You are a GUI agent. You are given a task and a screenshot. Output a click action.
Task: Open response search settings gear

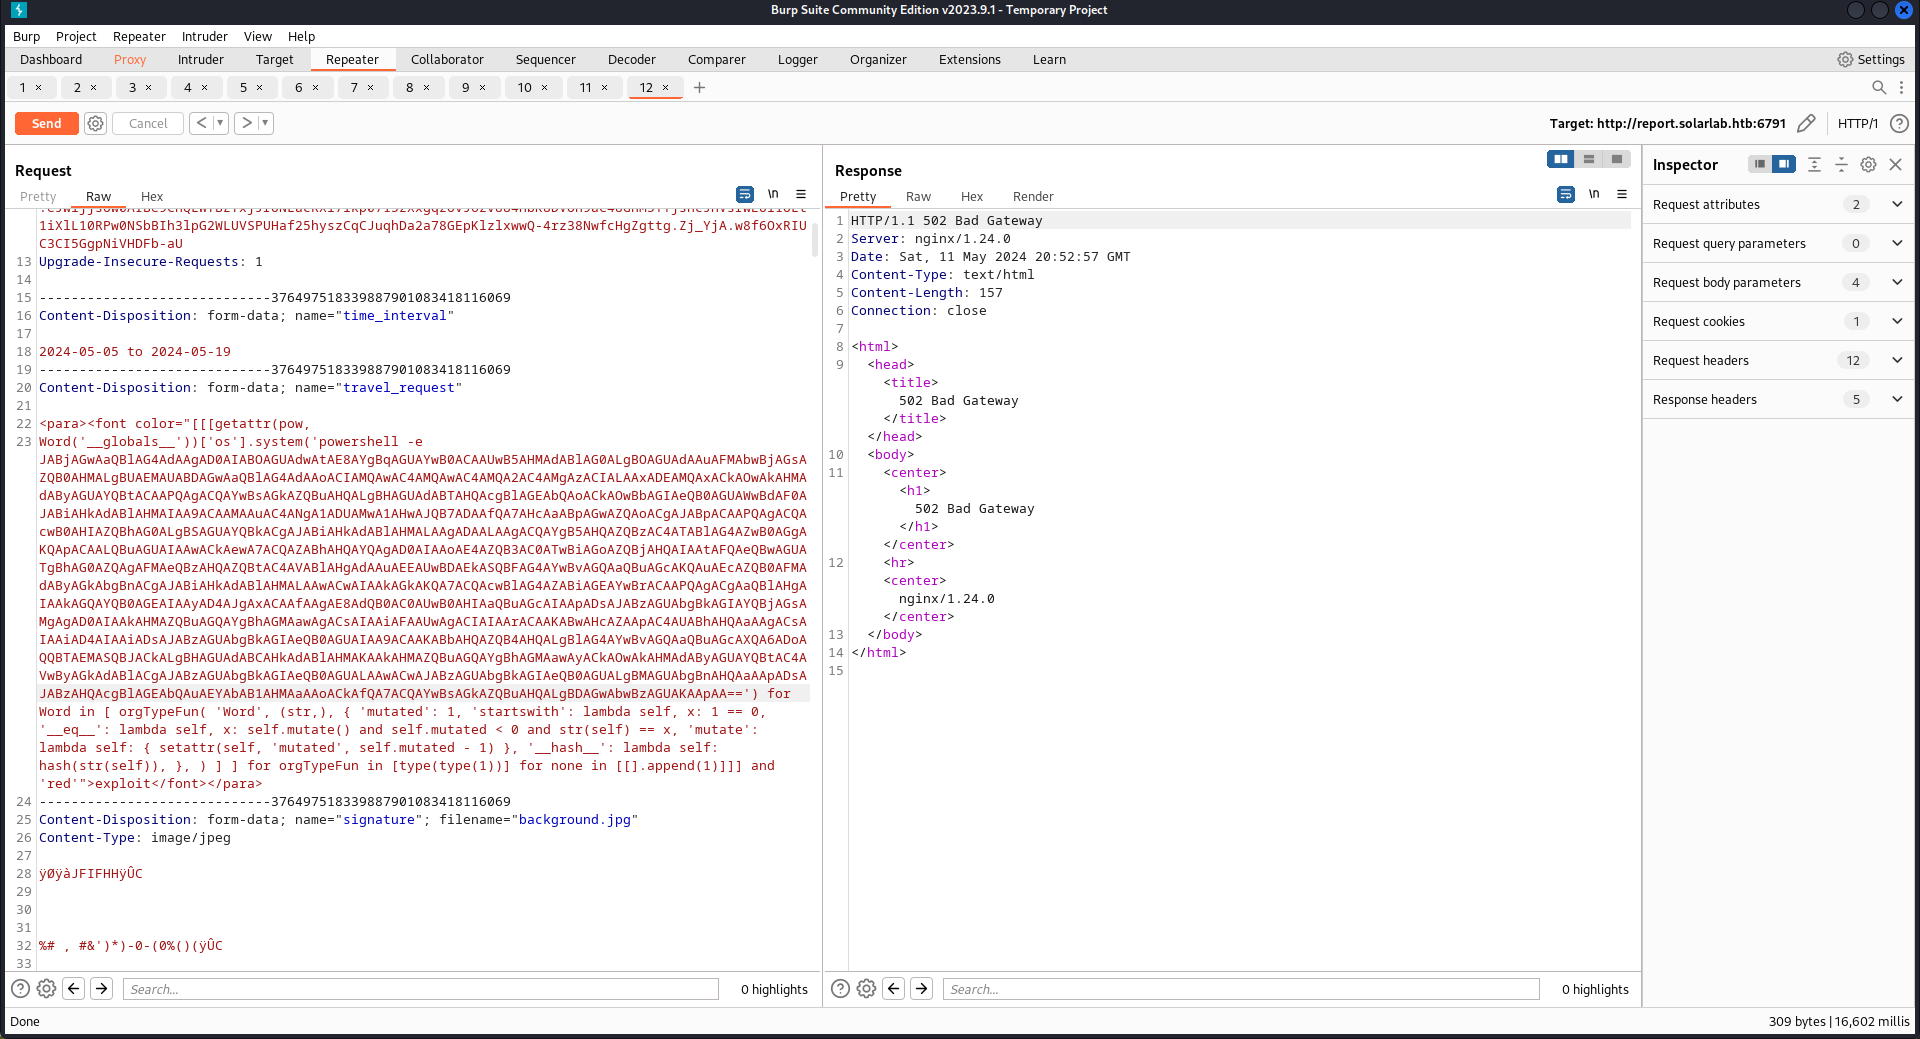click(867, 989)
